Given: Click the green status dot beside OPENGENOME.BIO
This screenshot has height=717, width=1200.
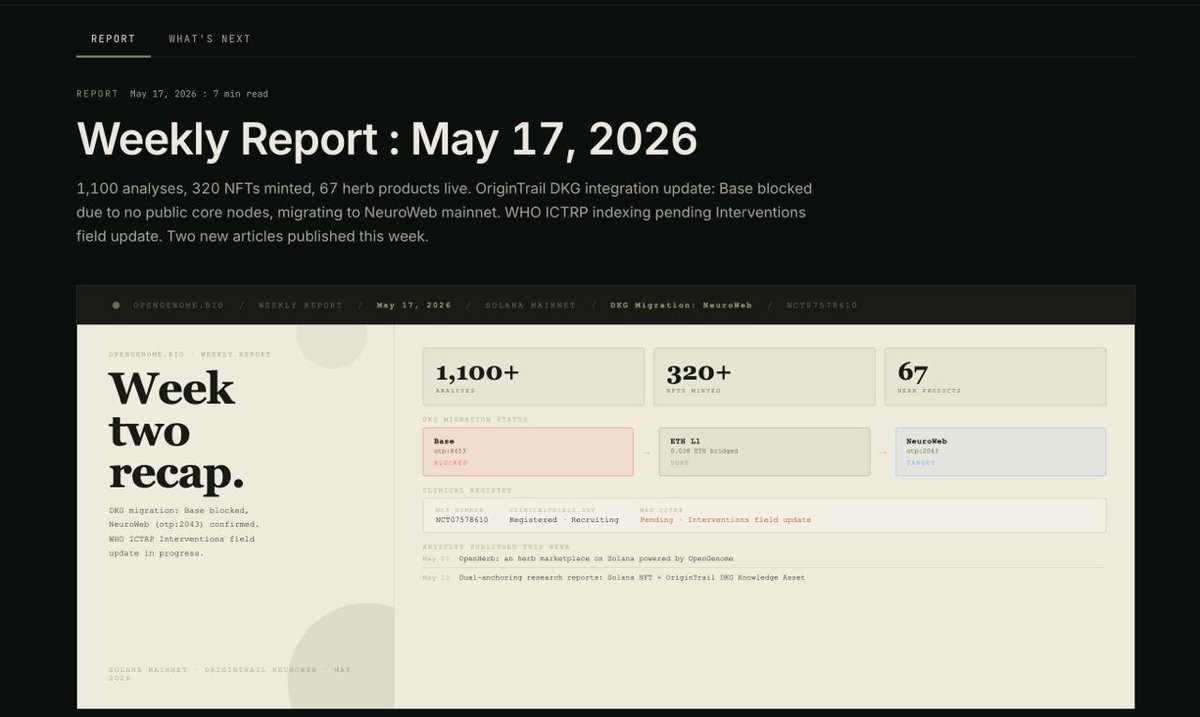Looking at the screenshot, I should coord(116,305).
